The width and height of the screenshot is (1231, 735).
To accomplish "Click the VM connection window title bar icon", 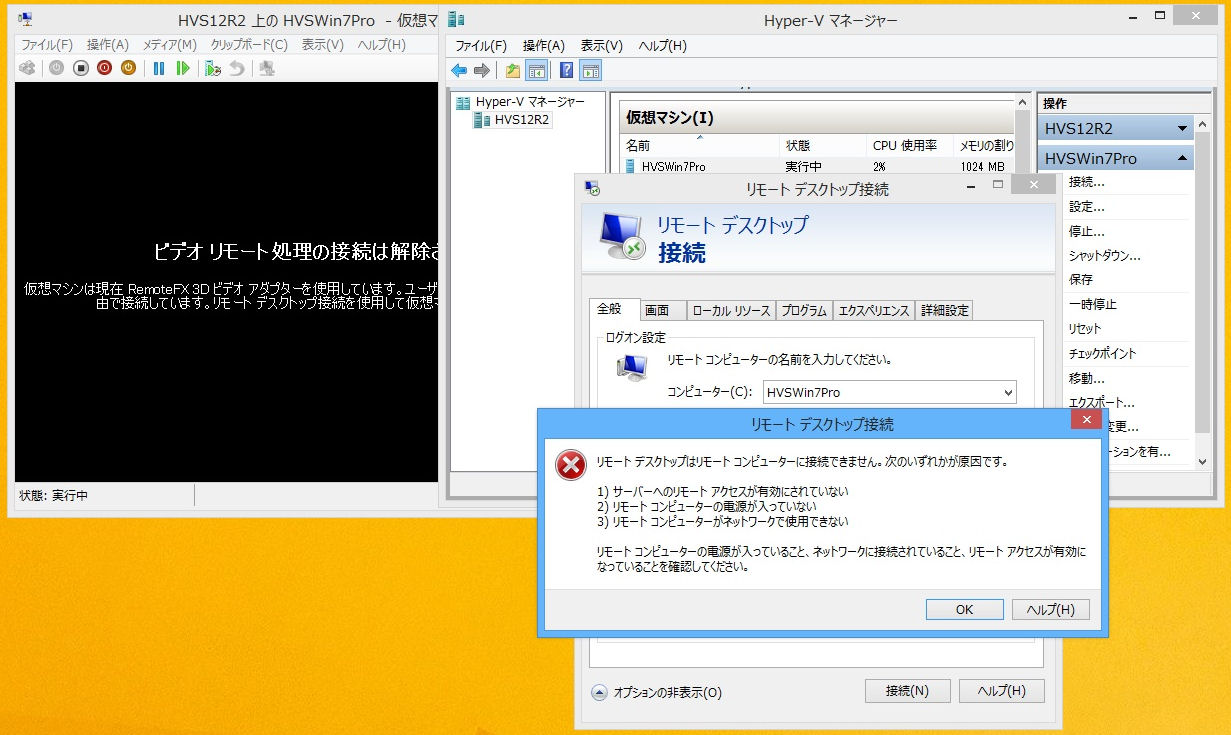I will tap(25, 19).
